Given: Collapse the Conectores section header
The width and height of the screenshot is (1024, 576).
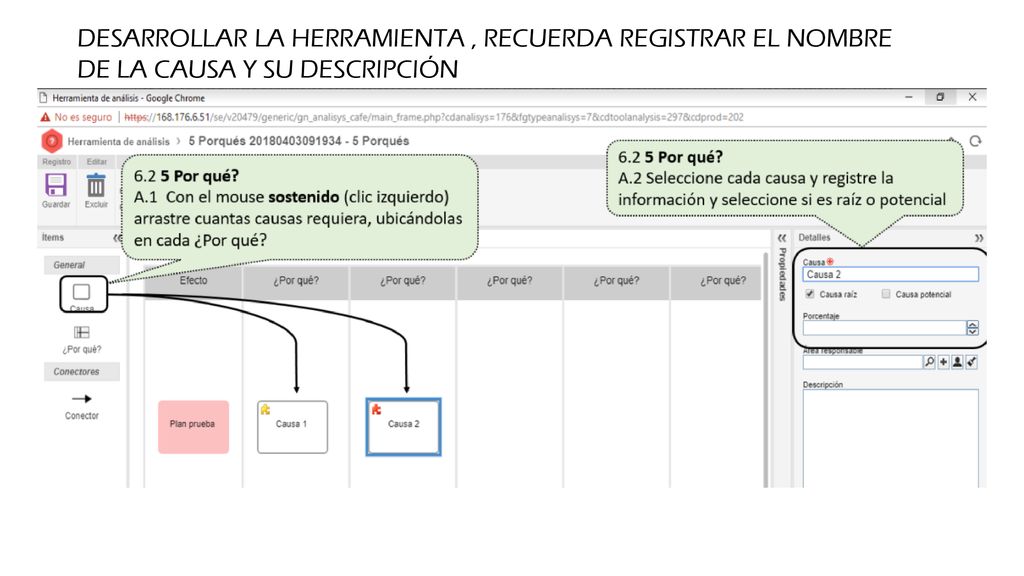Looking at the screenshot, I should point(82,372).
